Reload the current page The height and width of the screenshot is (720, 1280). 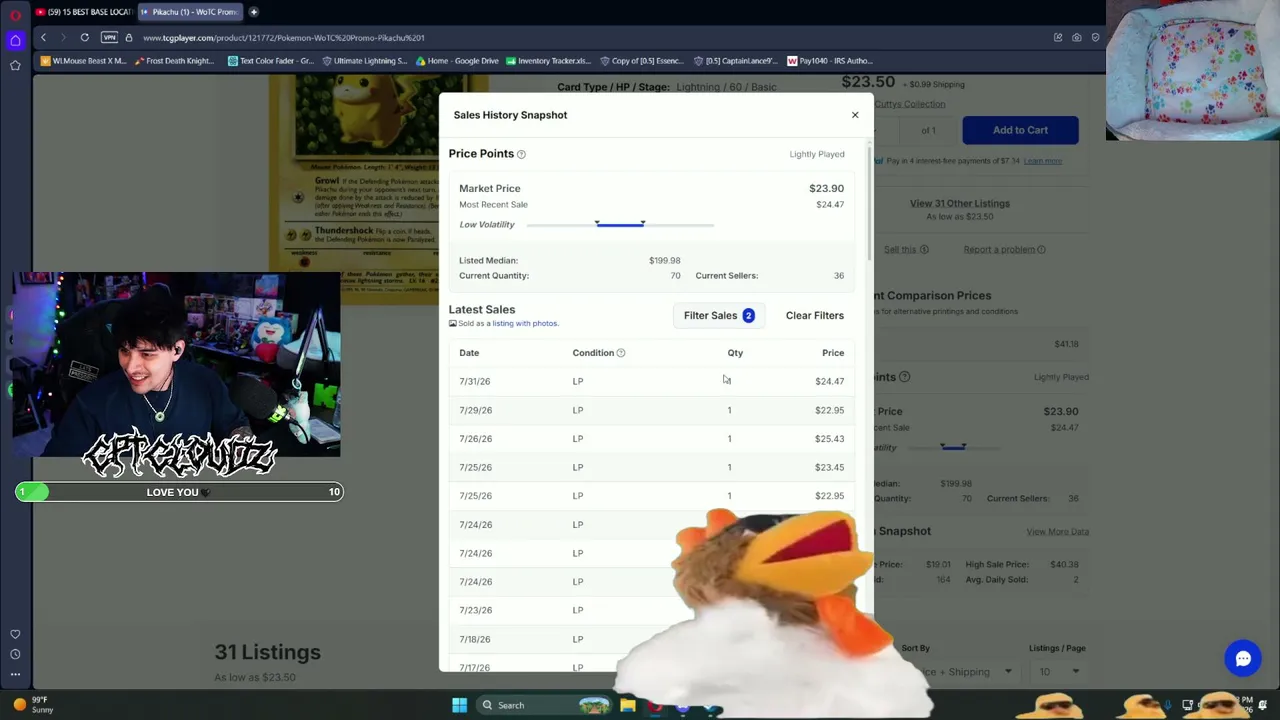tap(85, 38)
